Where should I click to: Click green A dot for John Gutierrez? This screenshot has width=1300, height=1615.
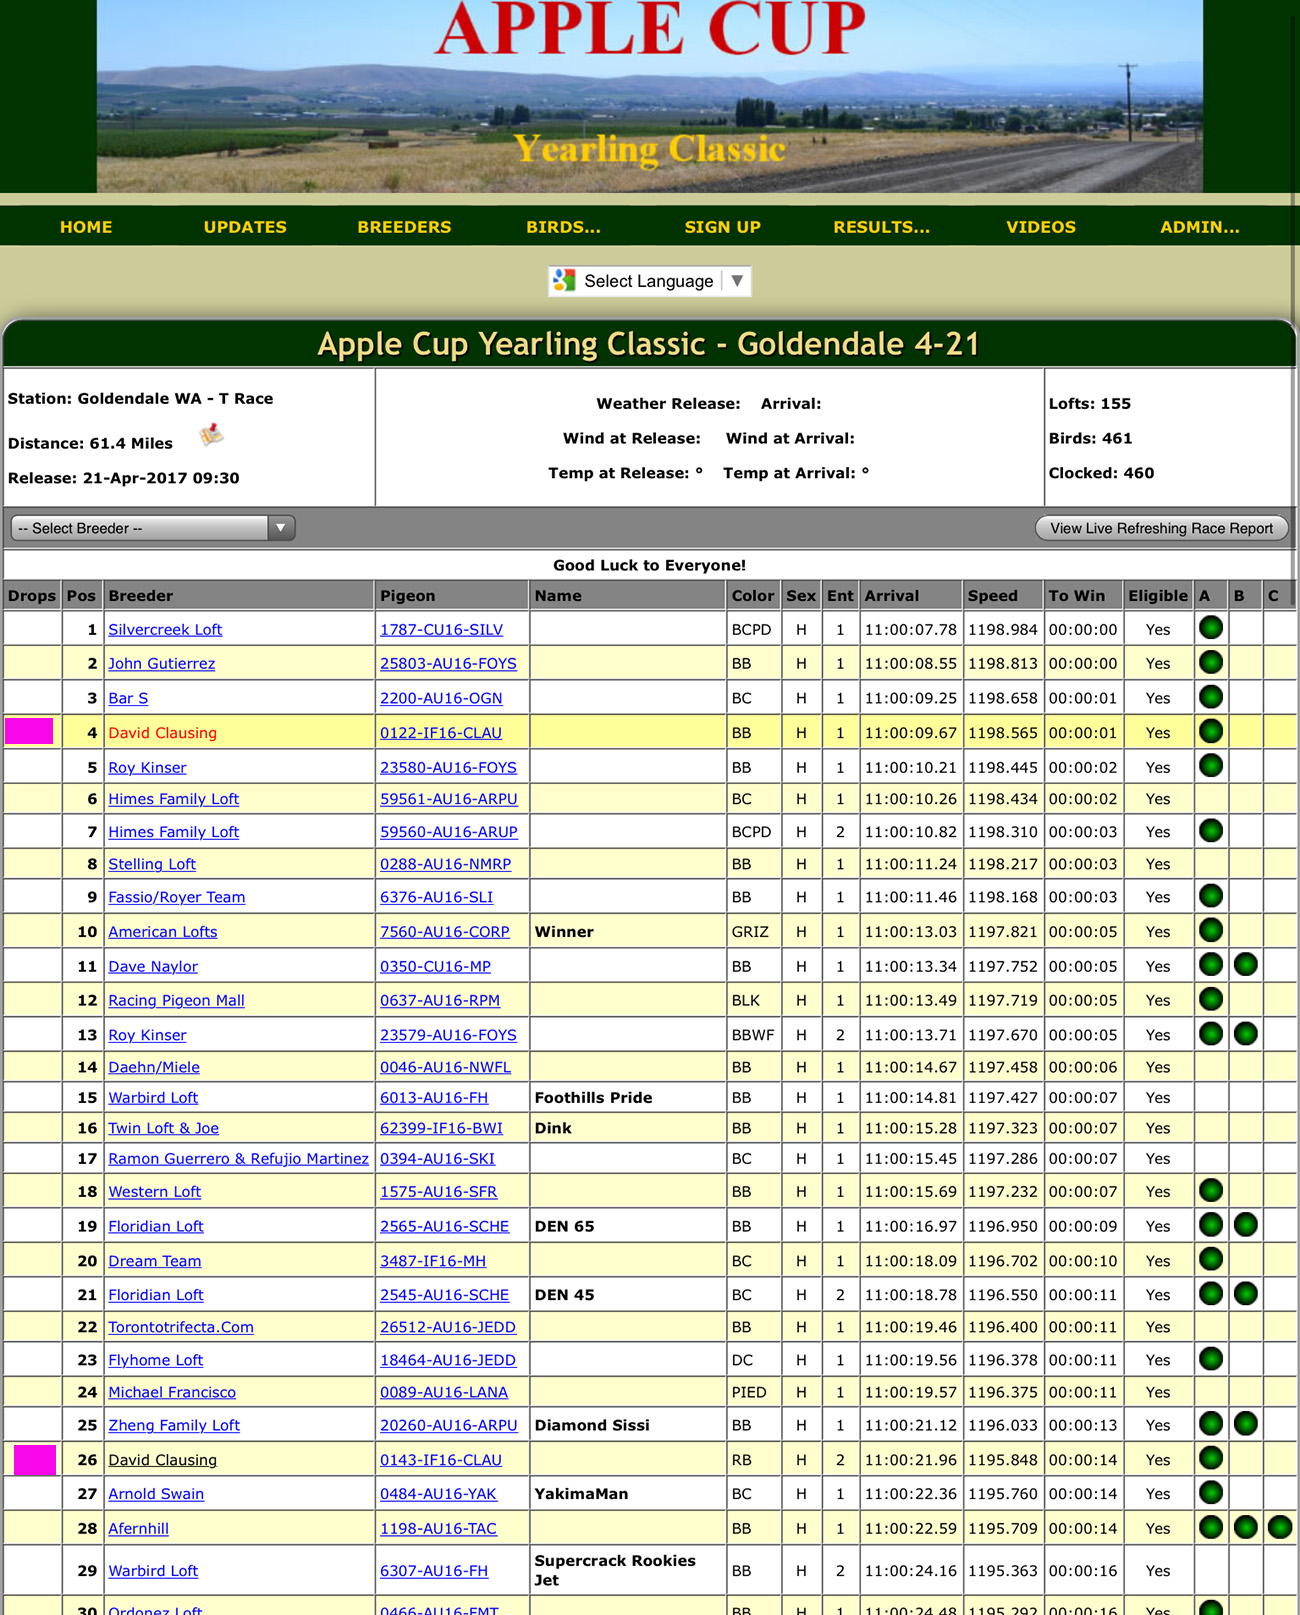[x=1210, y=662]
